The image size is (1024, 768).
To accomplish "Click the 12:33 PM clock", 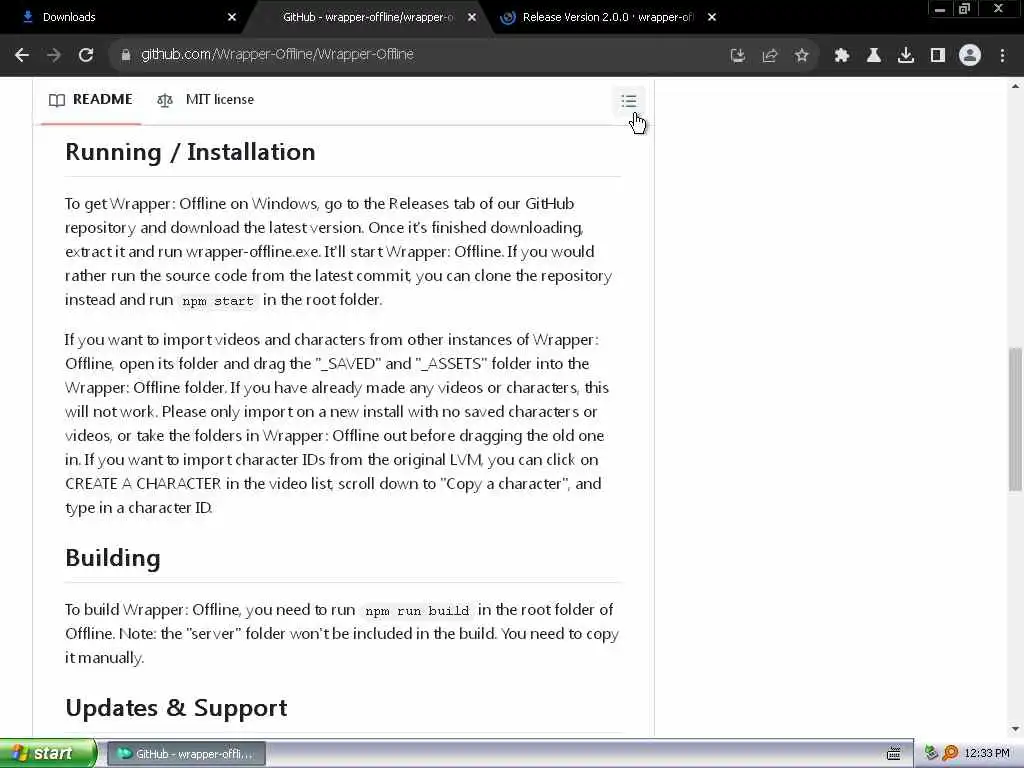I will (x=987, y=754).
